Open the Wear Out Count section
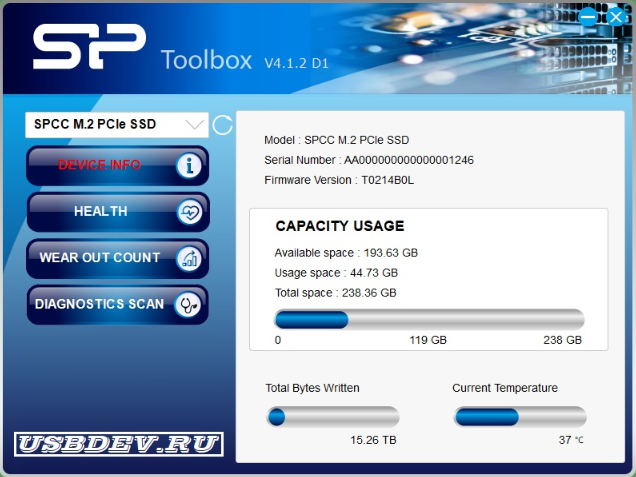 [118, 258]
